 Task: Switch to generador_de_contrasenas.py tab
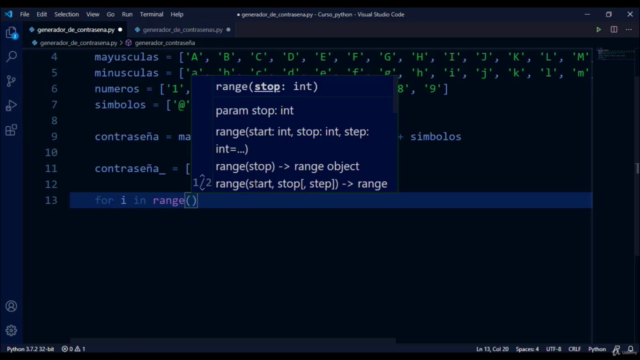click(x=182, y=30)
